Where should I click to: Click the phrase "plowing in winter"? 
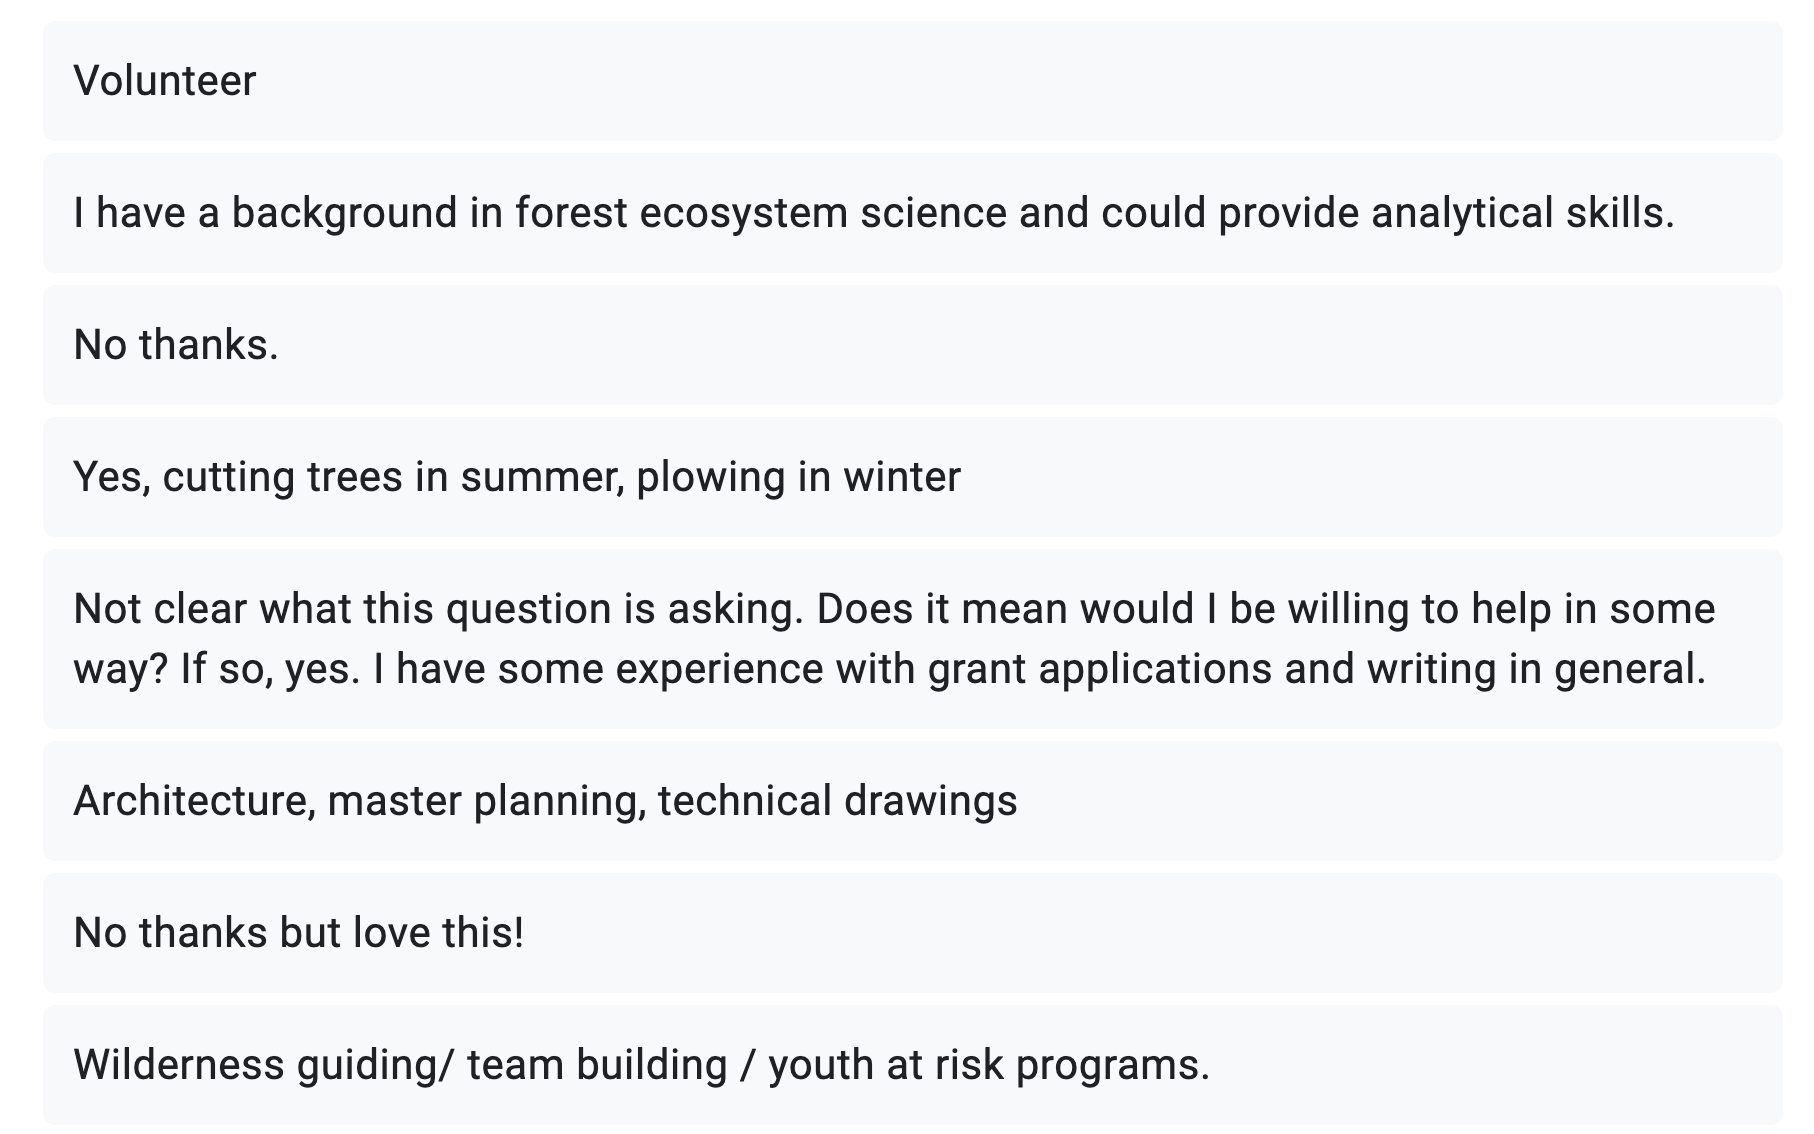(798, 477)
